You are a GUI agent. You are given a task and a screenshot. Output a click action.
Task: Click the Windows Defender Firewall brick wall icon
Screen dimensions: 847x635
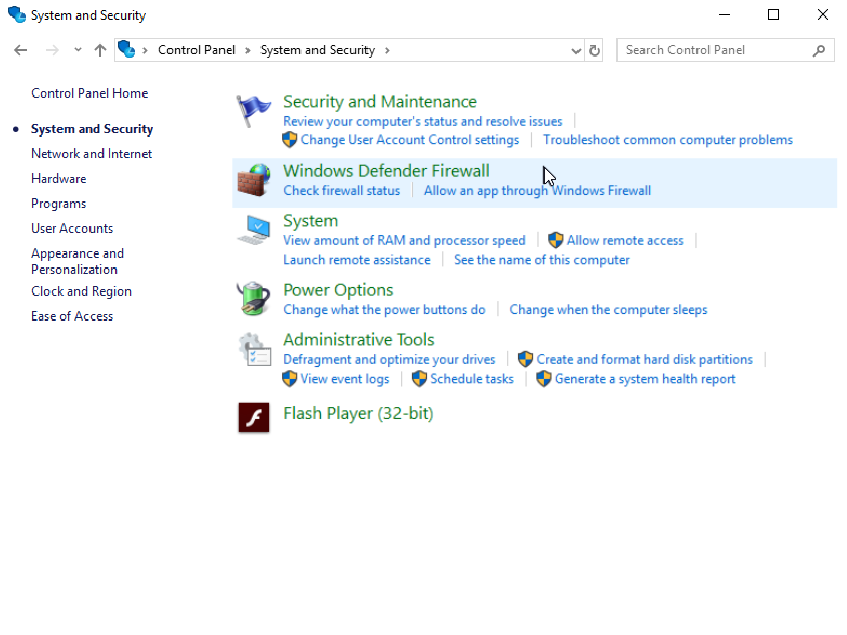(x=253, y=180)
